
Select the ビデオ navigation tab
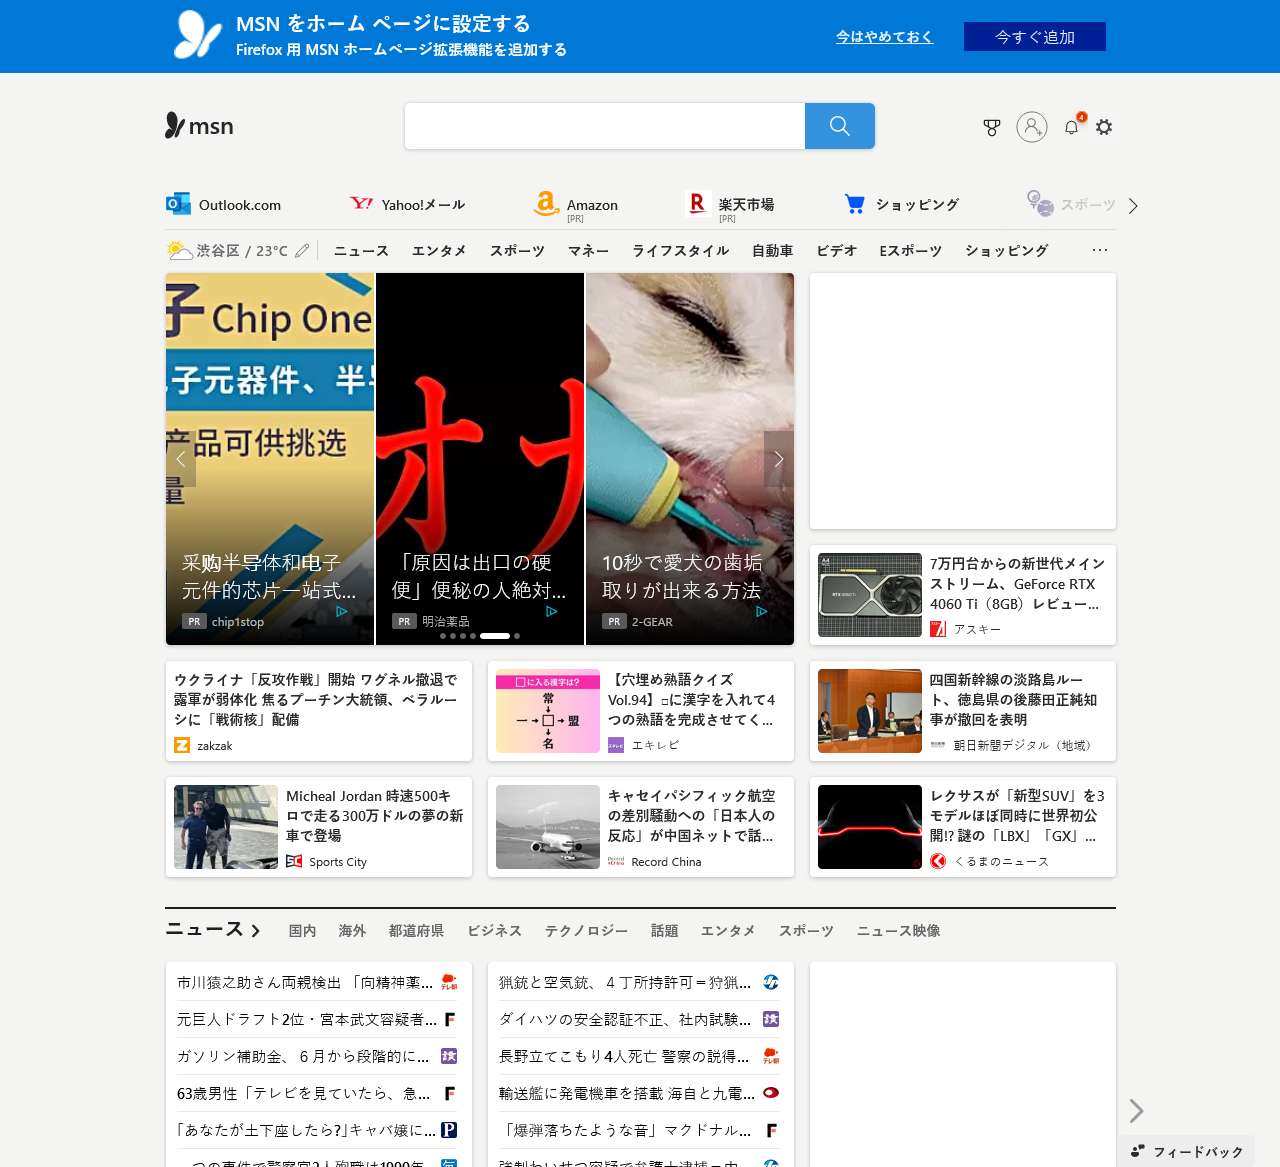836,250
